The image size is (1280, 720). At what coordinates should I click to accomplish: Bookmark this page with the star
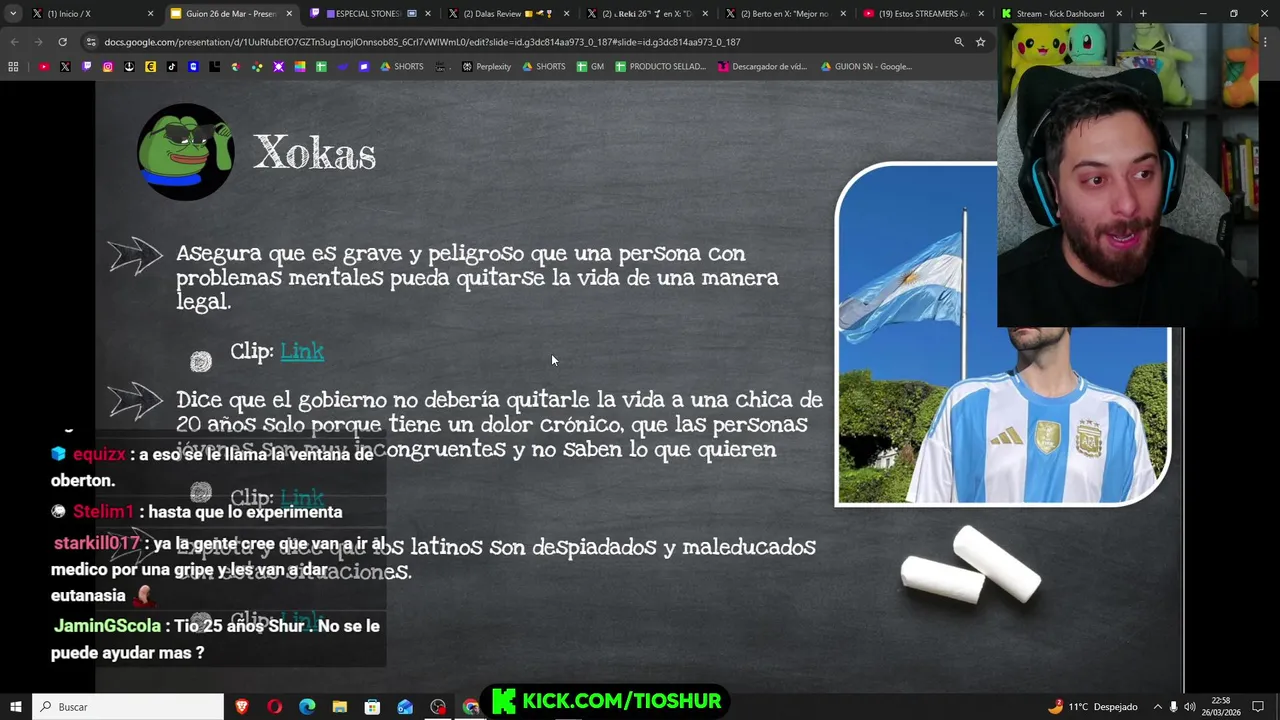point(980,42)
